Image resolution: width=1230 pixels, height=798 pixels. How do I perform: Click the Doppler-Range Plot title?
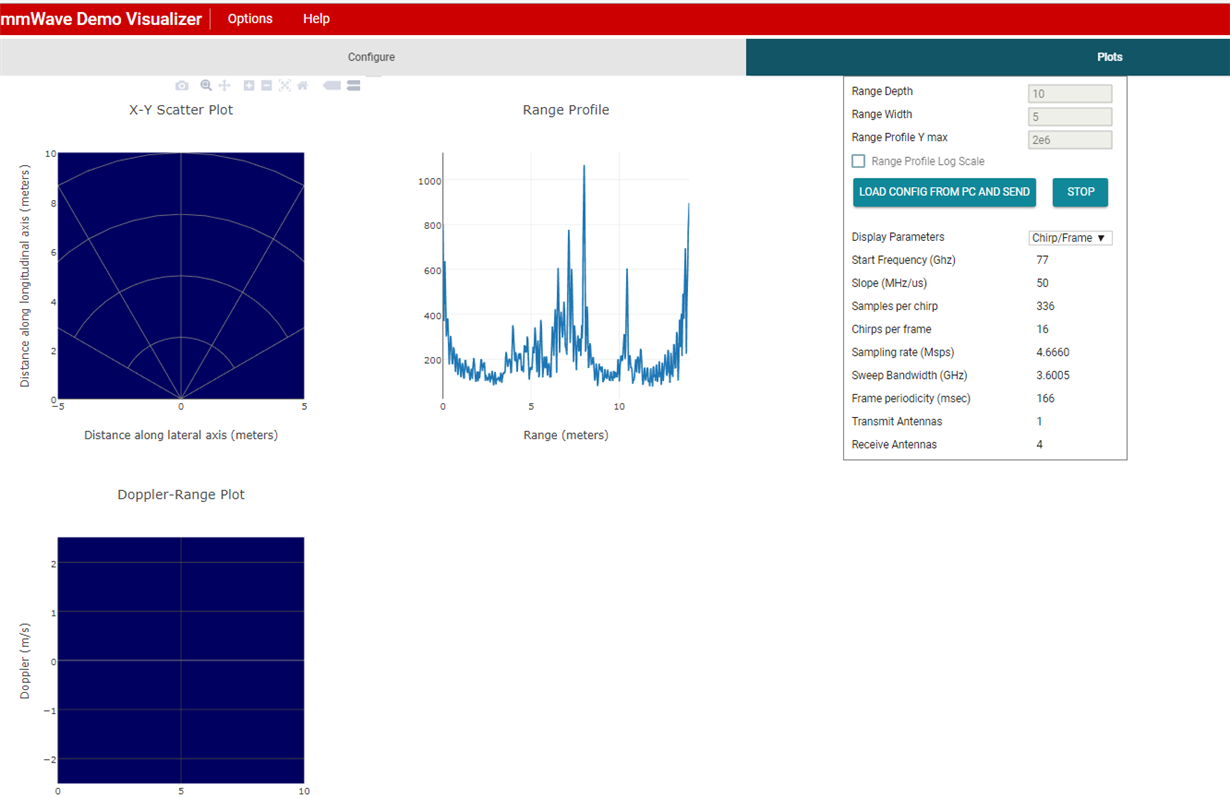click(181, 495)
